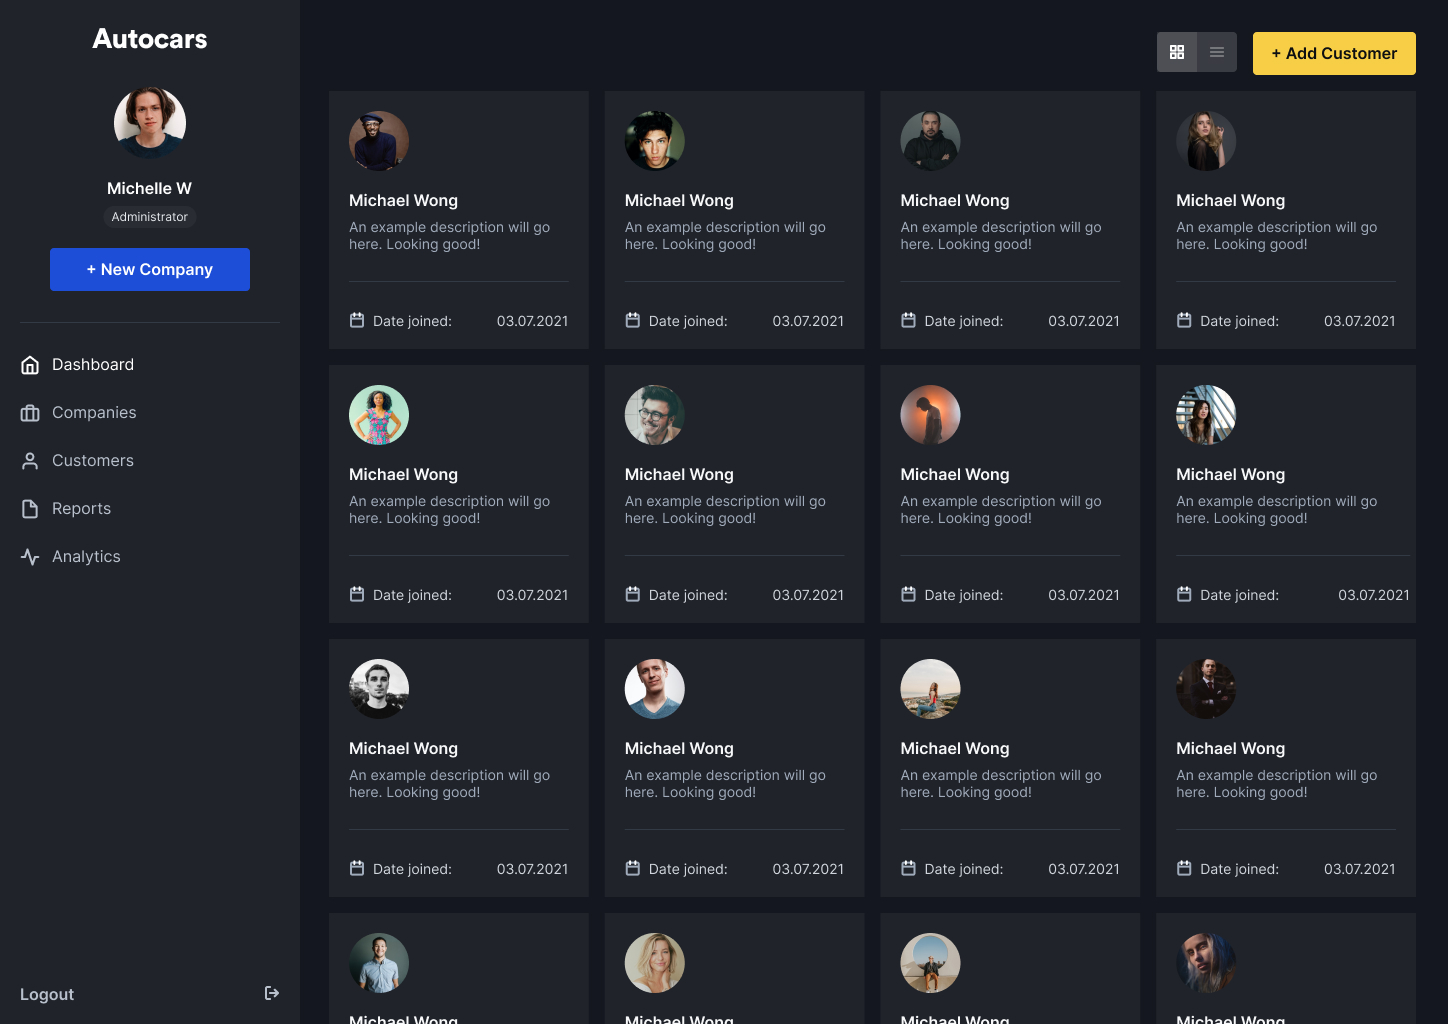Viewport: 1448px width, 1024px height.
Task: Click the Analytics activity pulse icon
Action: [x=30, y=557]
